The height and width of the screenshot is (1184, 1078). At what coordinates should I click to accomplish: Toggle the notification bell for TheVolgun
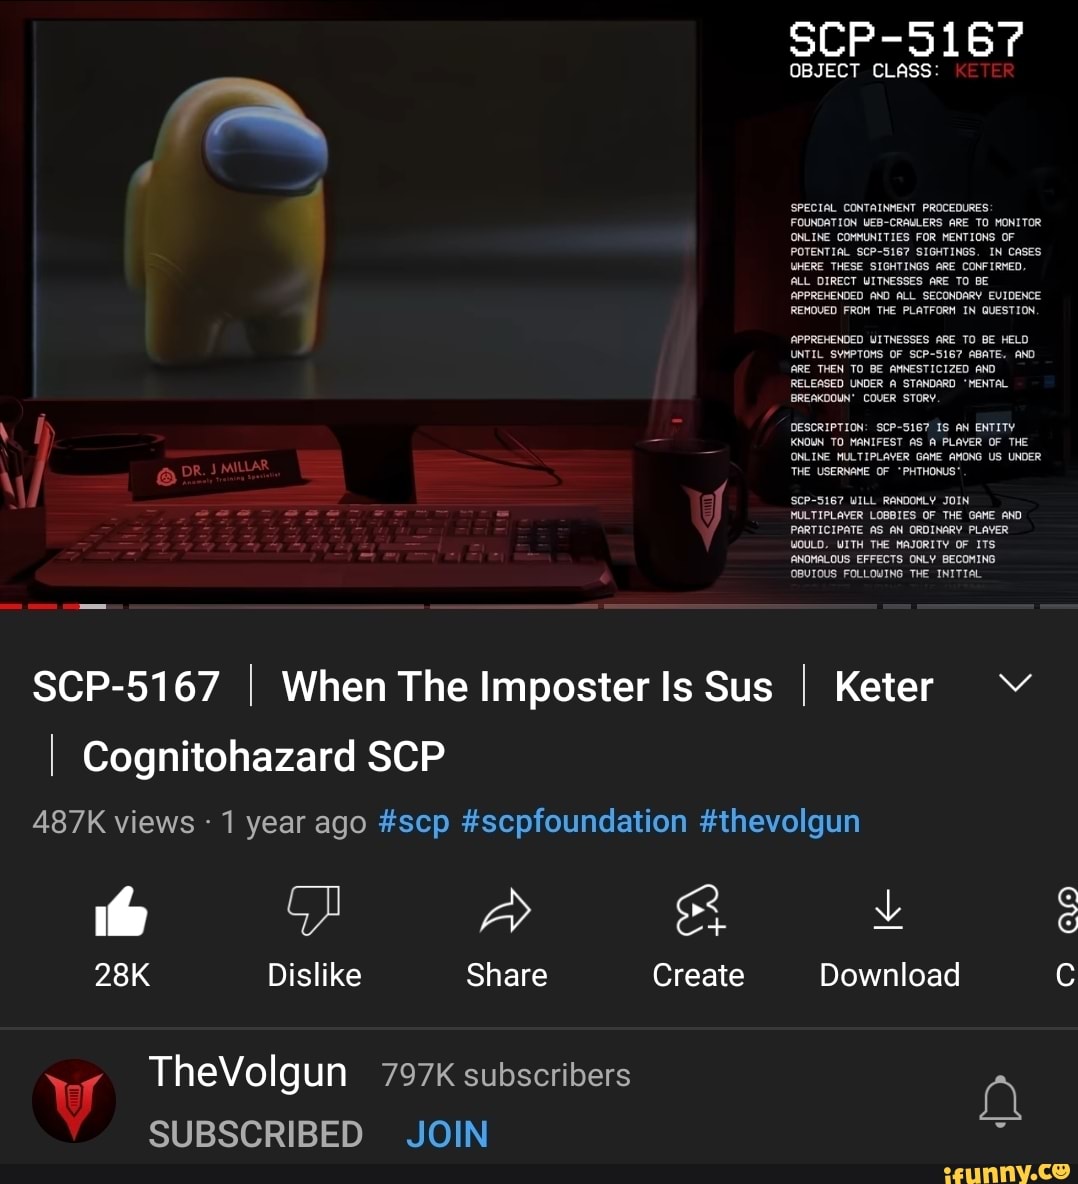(1000, 1101)
